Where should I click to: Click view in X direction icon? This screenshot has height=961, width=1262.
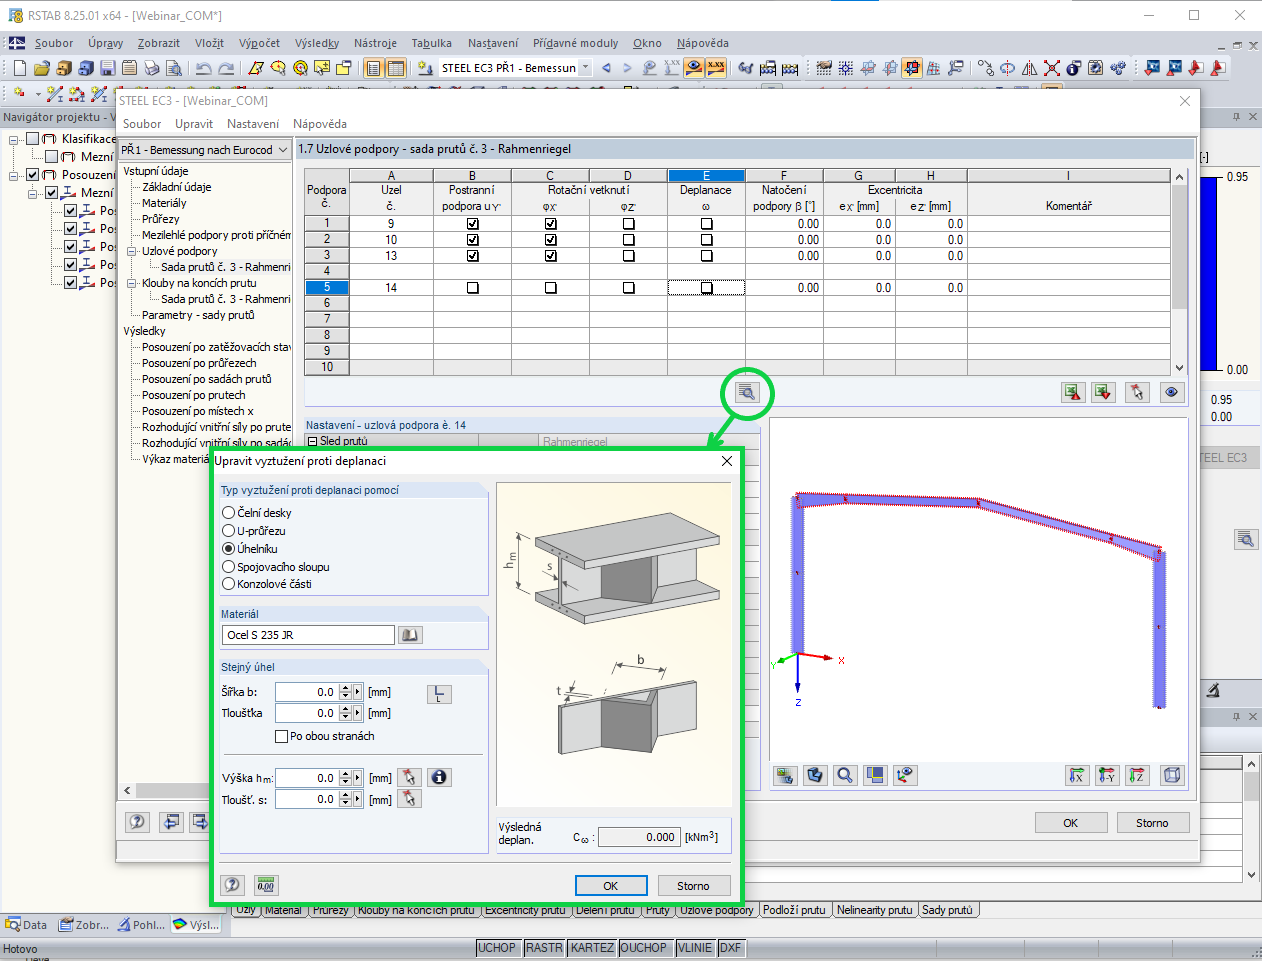tap(1076, 775)
